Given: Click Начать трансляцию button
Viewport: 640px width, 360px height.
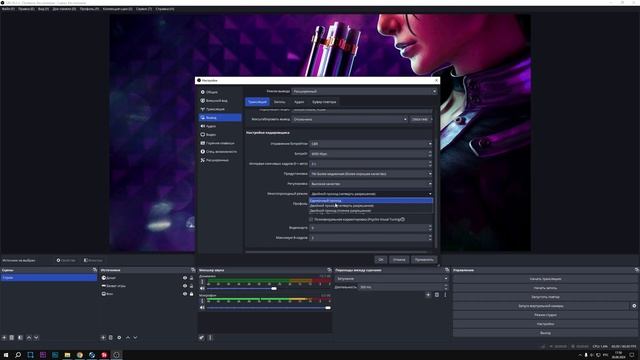Looking at the screenshot, I should point(545,279).
